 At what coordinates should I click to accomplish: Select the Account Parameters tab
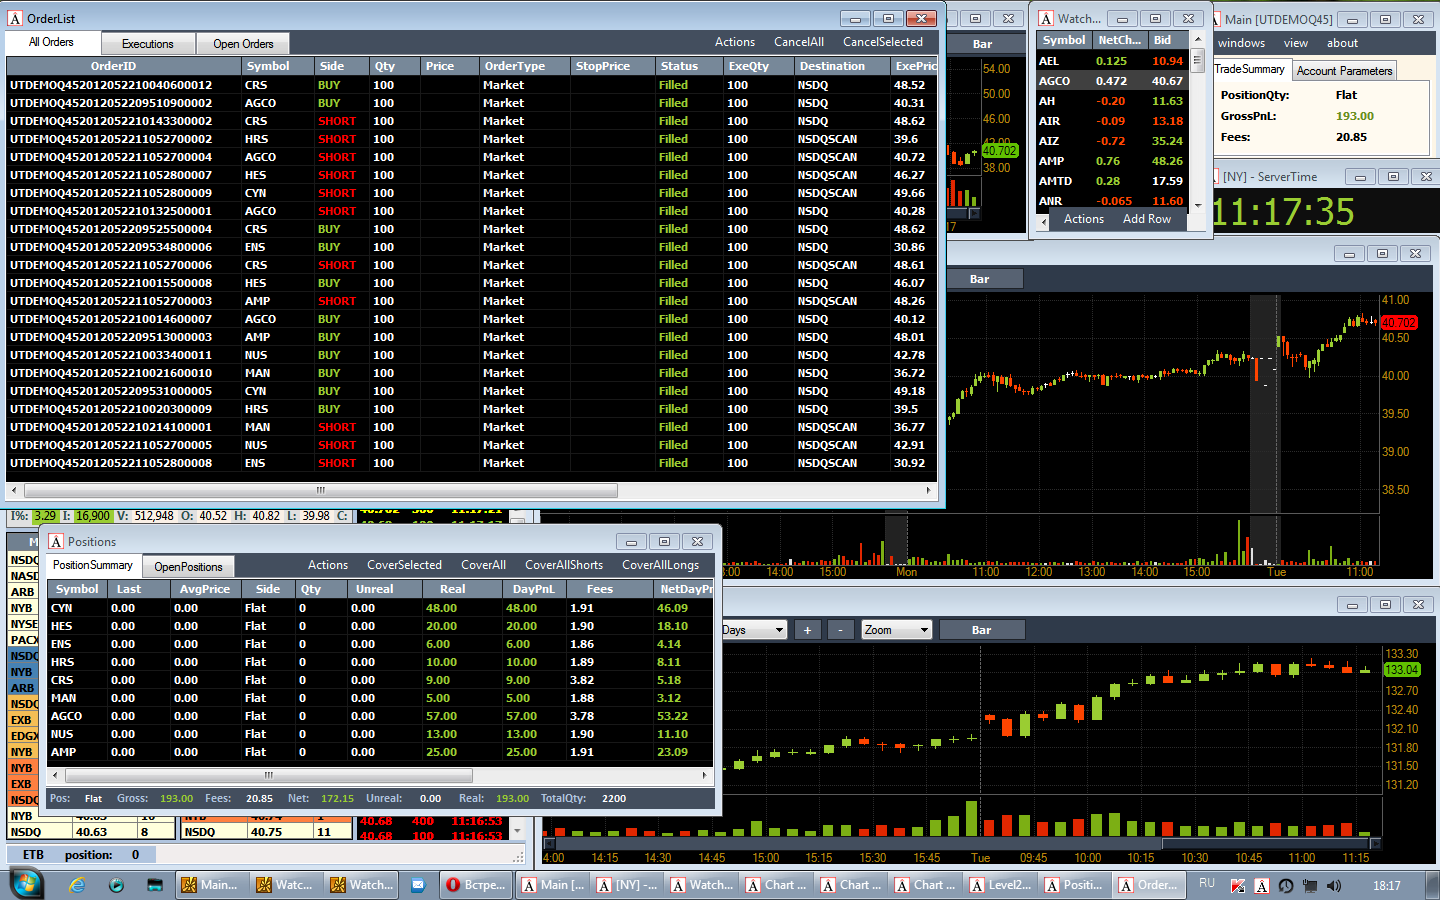[x=1344, y=71]
